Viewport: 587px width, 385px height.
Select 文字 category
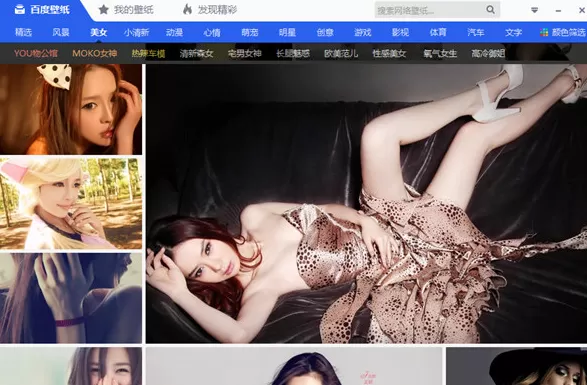(x=514, y=33)
